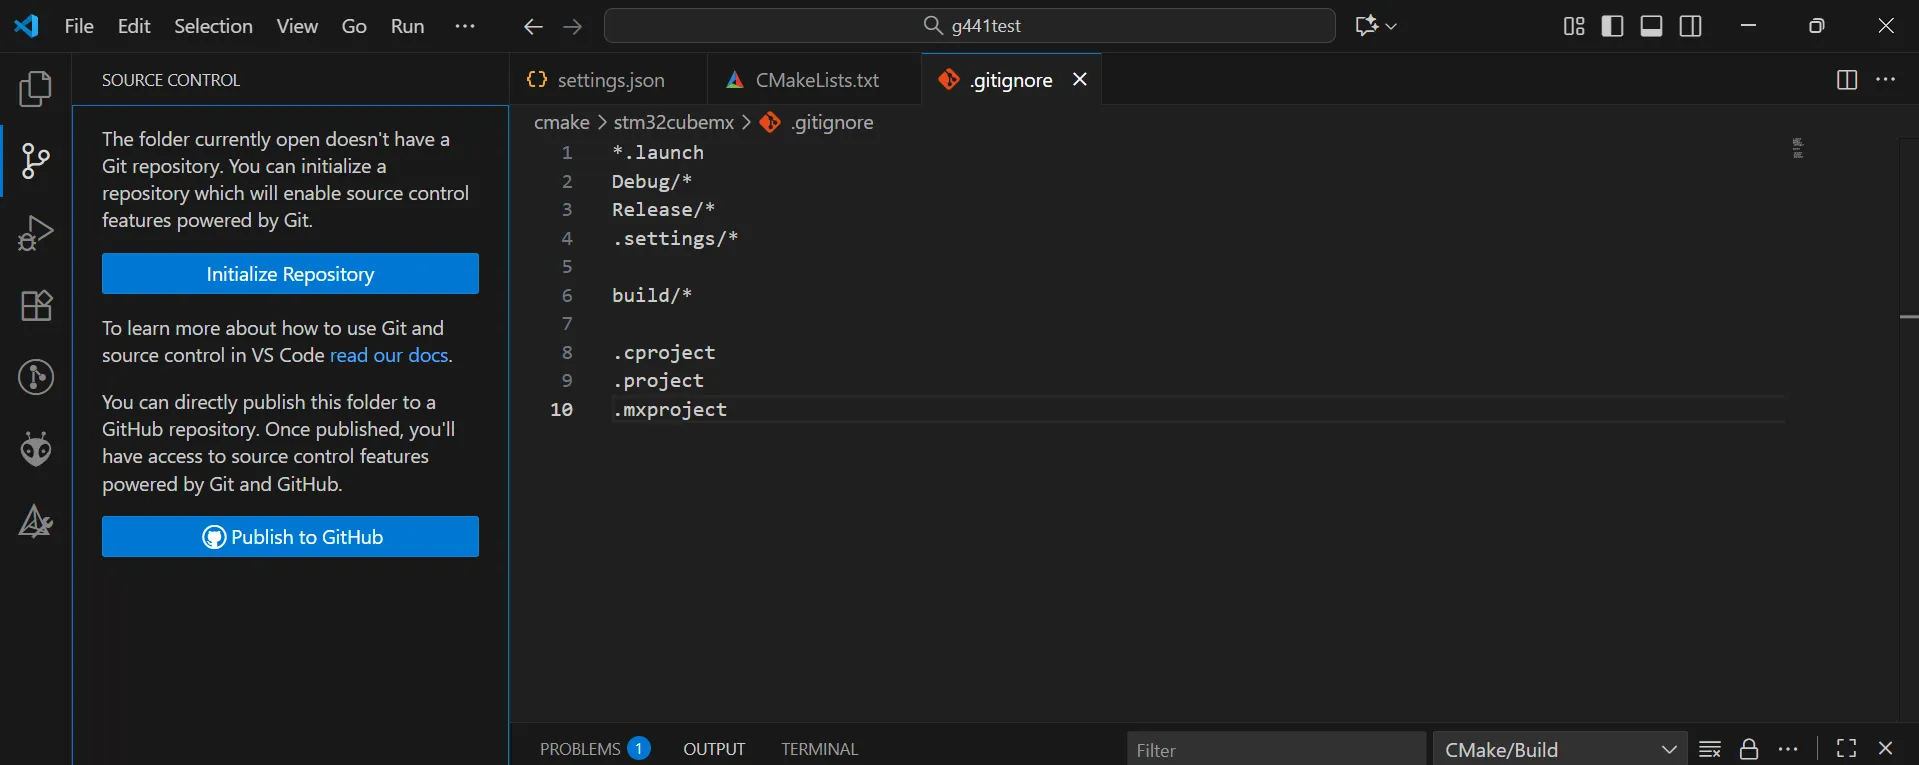The height and width of the screenshot is (765, 1919).
Task: Expand the Copilot dropdown arrow
Action: tap(1391, 27)
